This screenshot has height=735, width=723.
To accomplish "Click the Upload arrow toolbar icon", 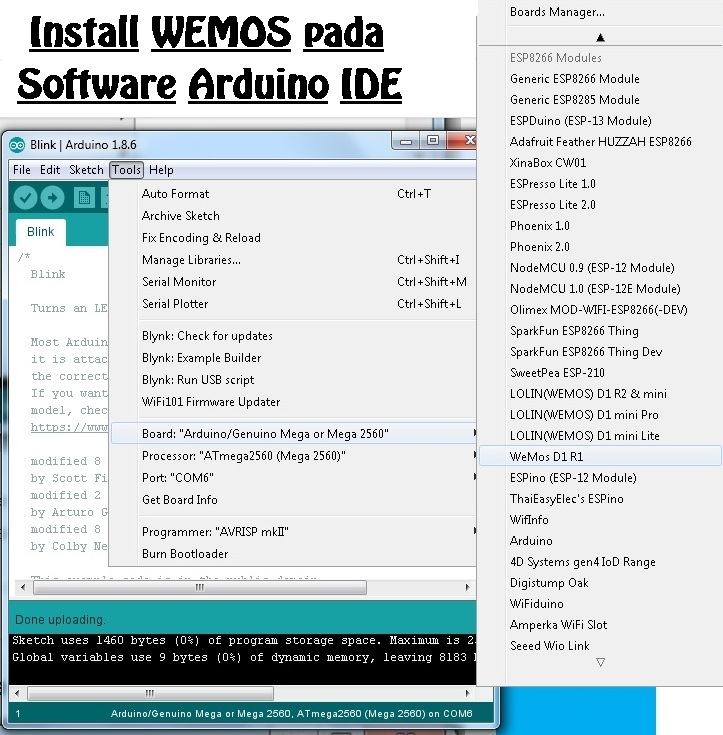I will tap(53, 197).
